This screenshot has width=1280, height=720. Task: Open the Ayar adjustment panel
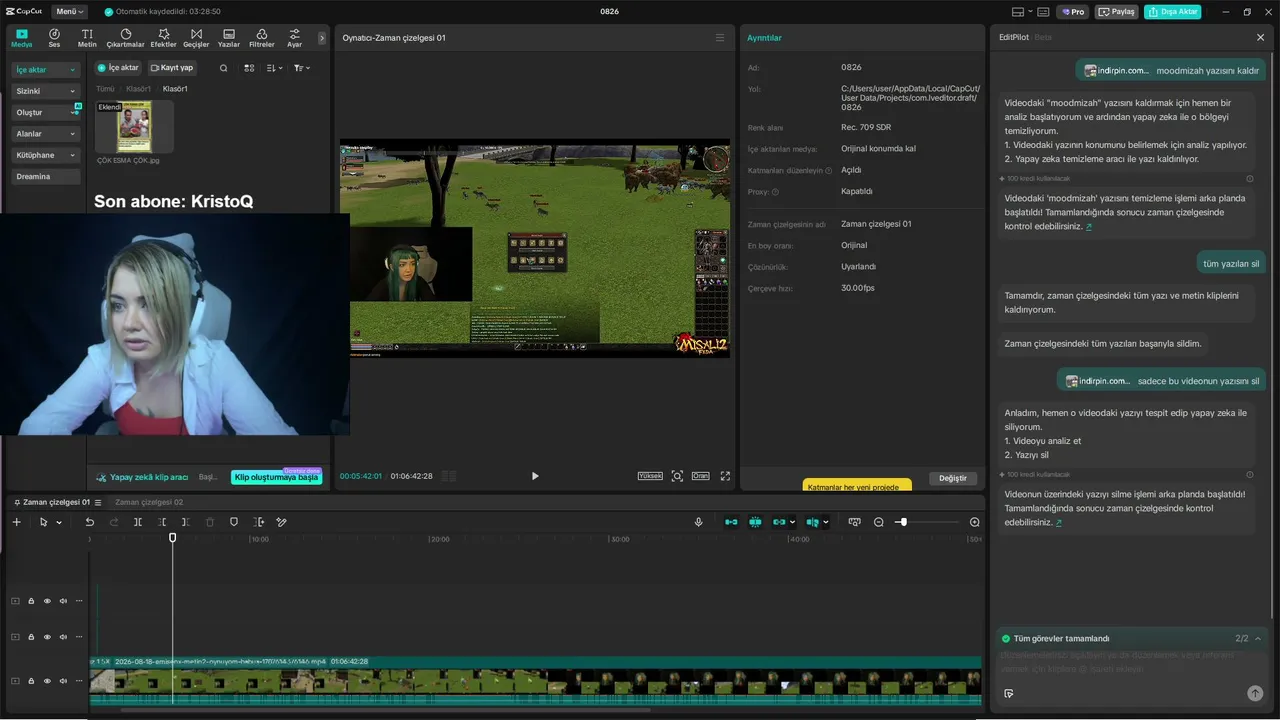(294, 38)
